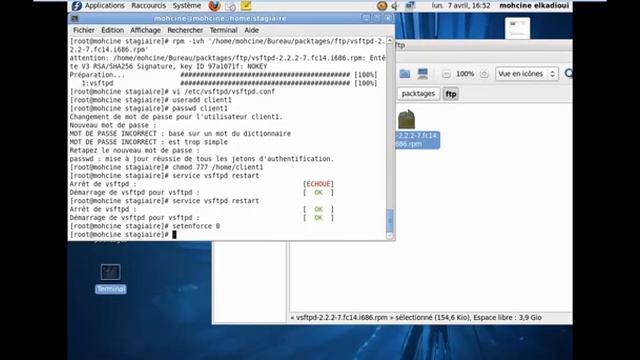Screen dimensions: 640x360
Task: Open the Terminal menu in menubar
Action: click(223, 30)
